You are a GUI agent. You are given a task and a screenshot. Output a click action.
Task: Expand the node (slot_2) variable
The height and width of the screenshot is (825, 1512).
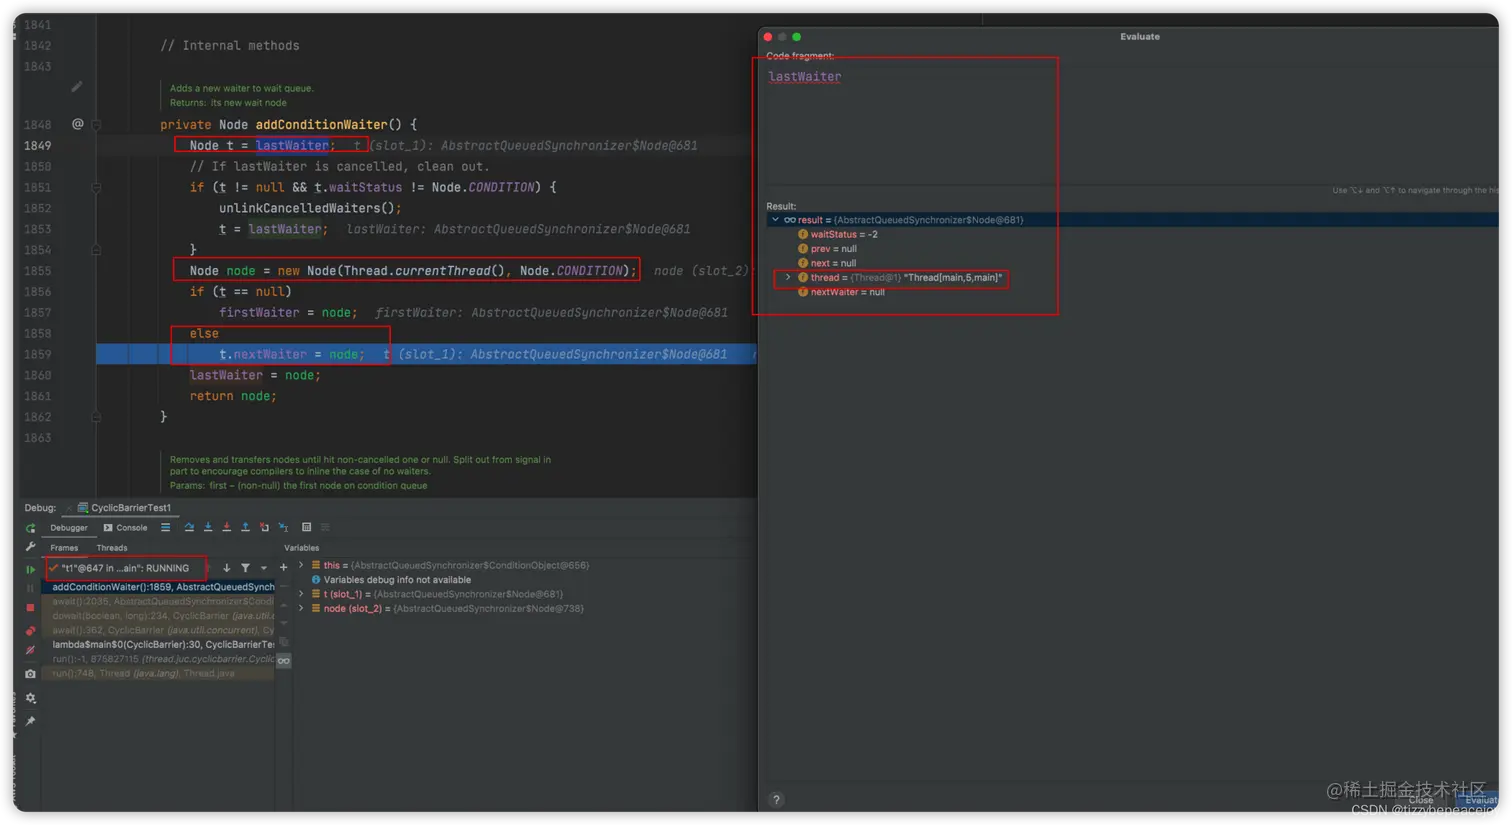(301, 608)
